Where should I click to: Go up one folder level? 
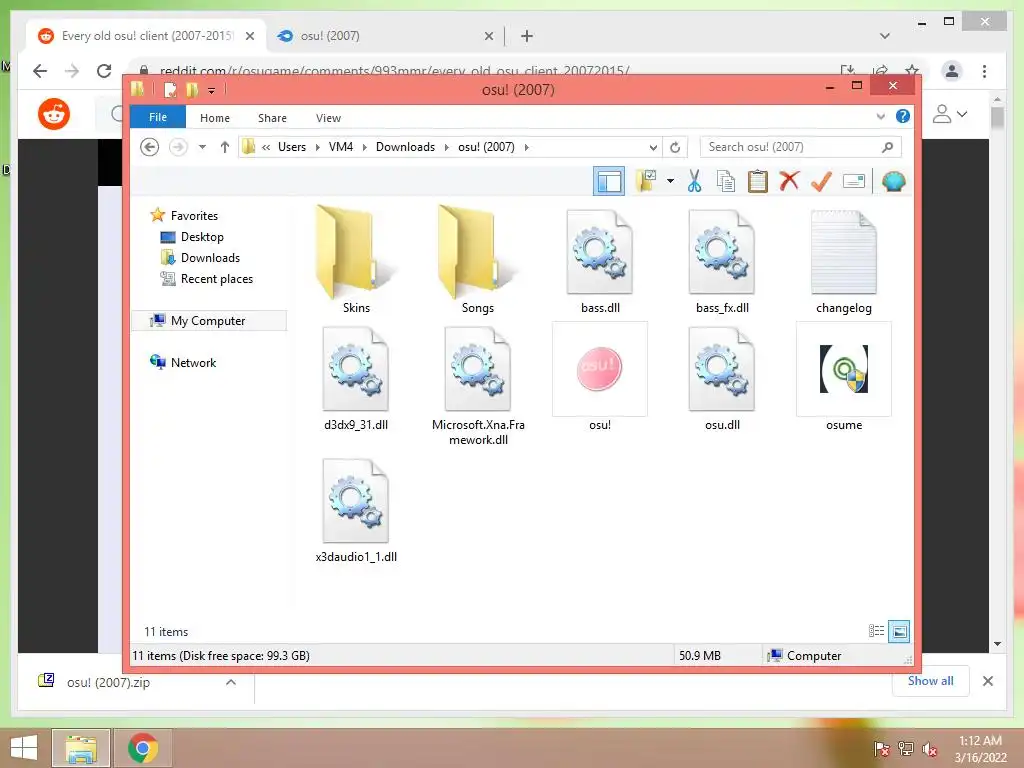[x=225, y=147]
